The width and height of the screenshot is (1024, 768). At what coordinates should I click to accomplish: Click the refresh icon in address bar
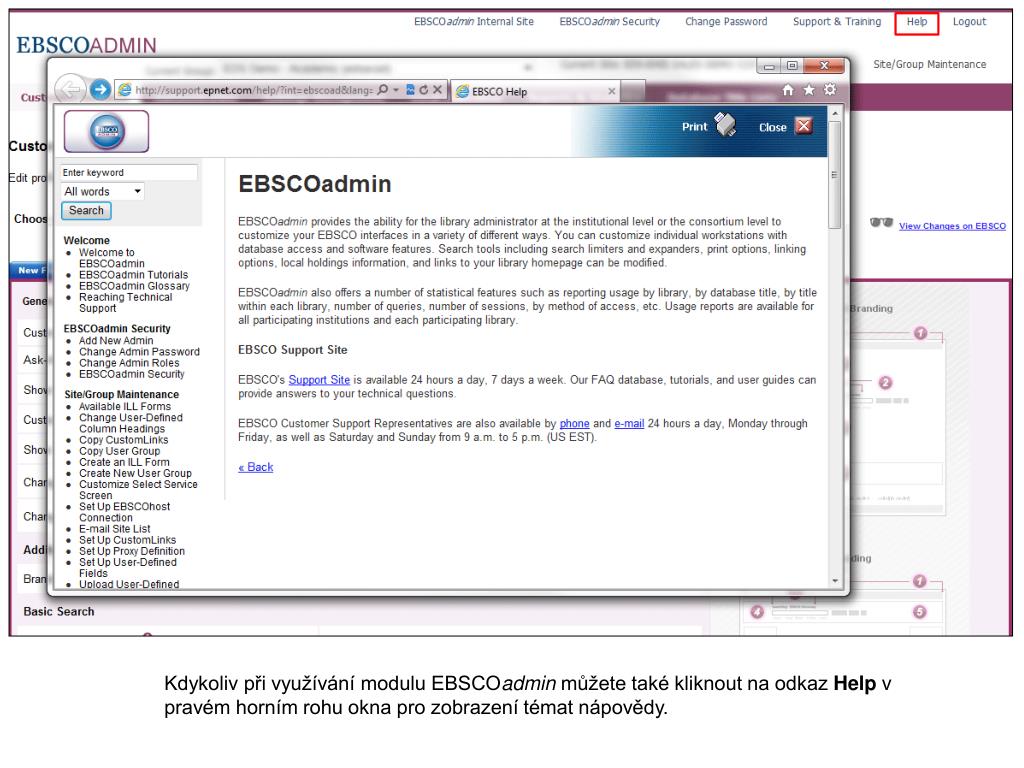[424, 90]
